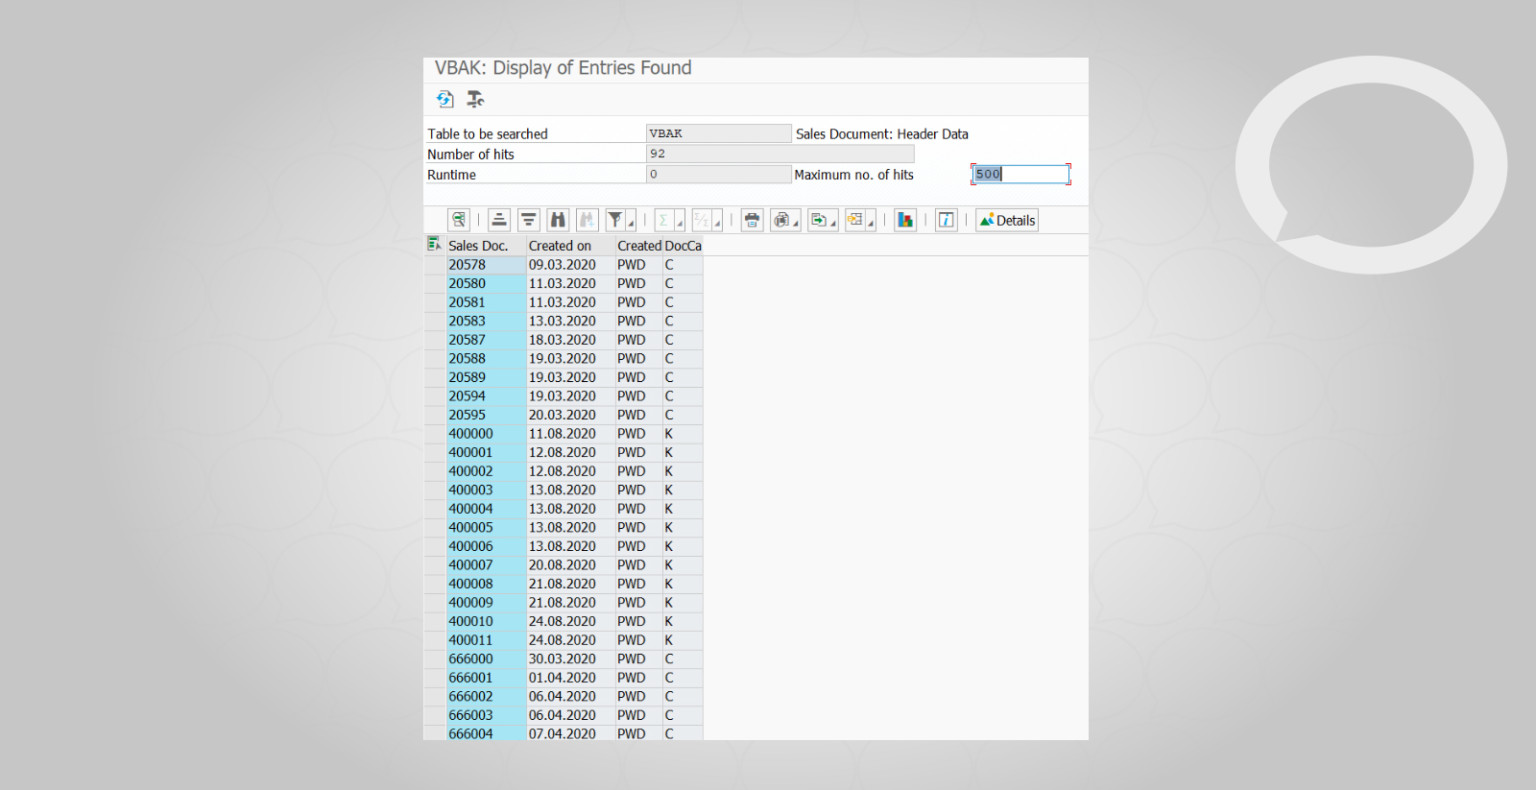Click the select-all icon at table corner

[434, 244]
